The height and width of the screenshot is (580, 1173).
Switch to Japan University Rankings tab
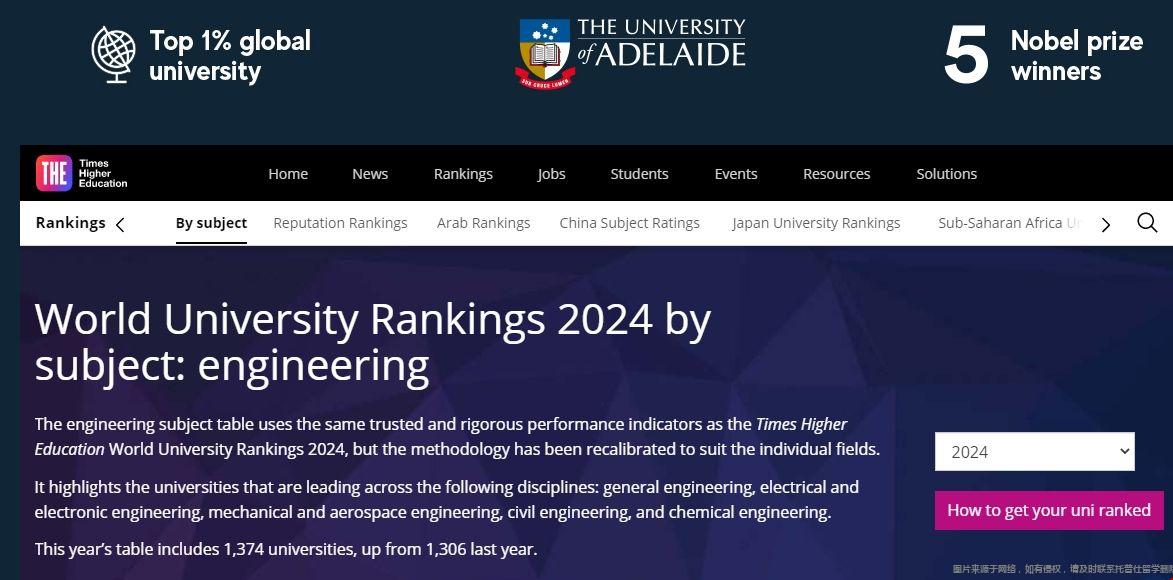click(x=816, y=223)
